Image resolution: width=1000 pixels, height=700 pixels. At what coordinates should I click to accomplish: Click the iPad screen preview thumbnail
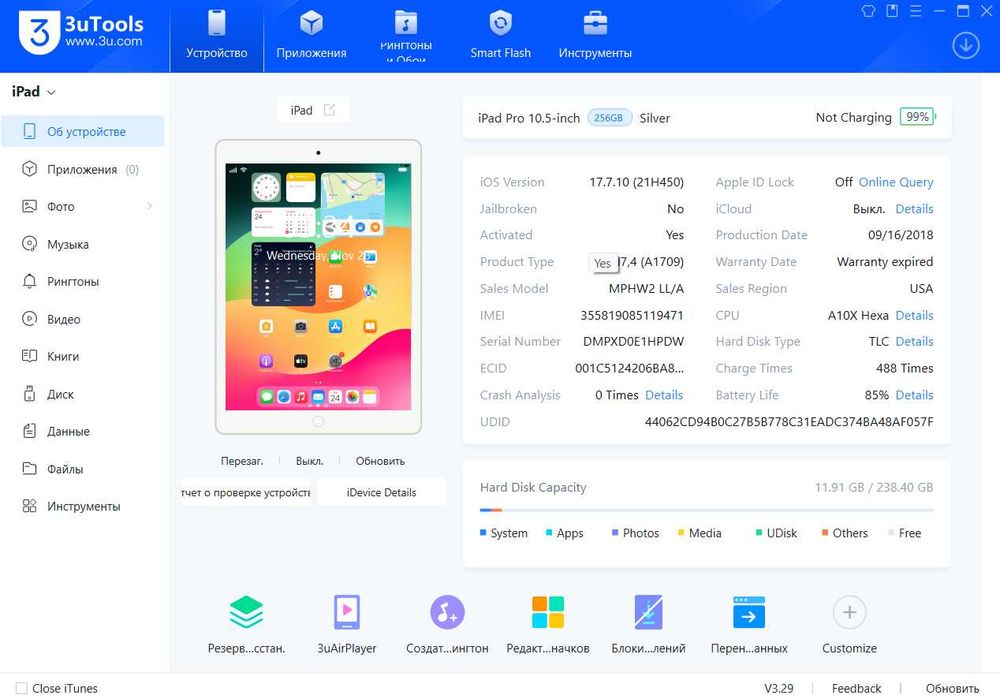(318, 286)
